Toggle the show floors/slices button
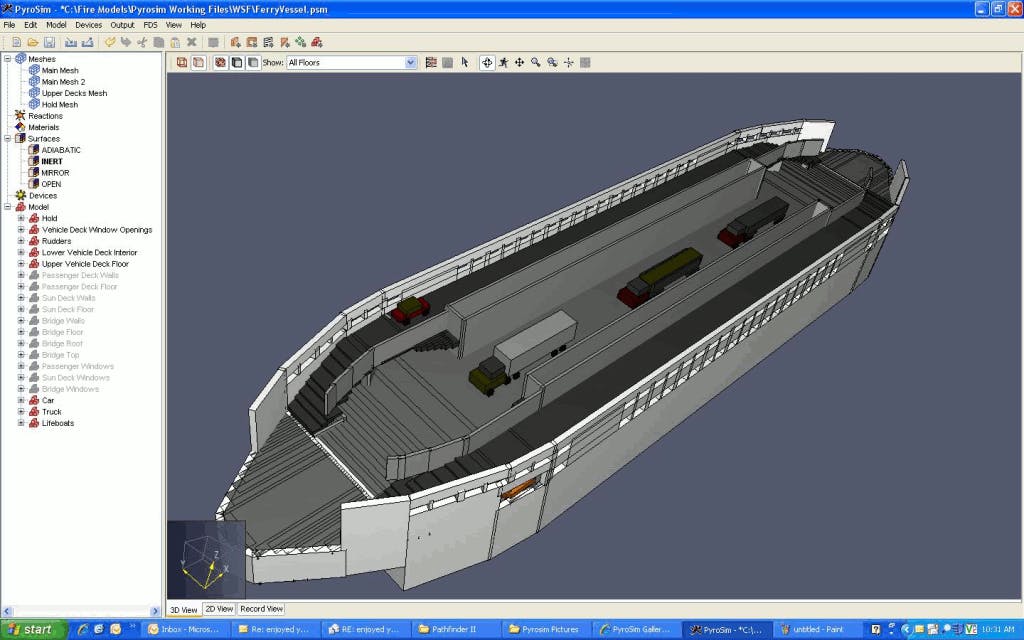Viewport: 1024px width, 640px height. (x=431, y=62)
